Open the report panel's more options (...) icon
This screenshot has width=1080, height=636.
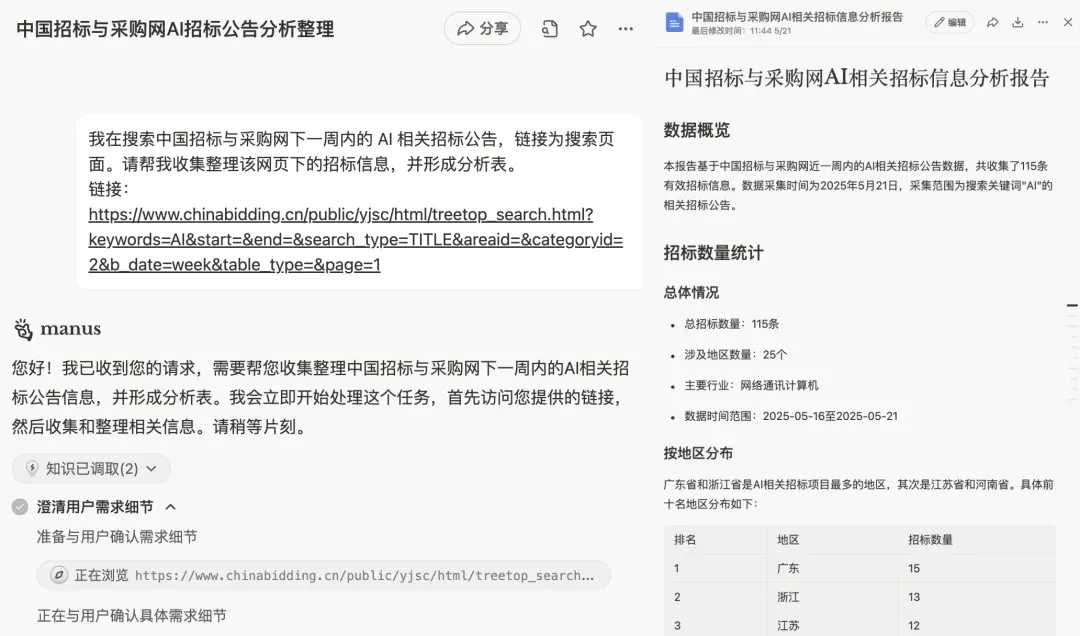coord(1043,21)
